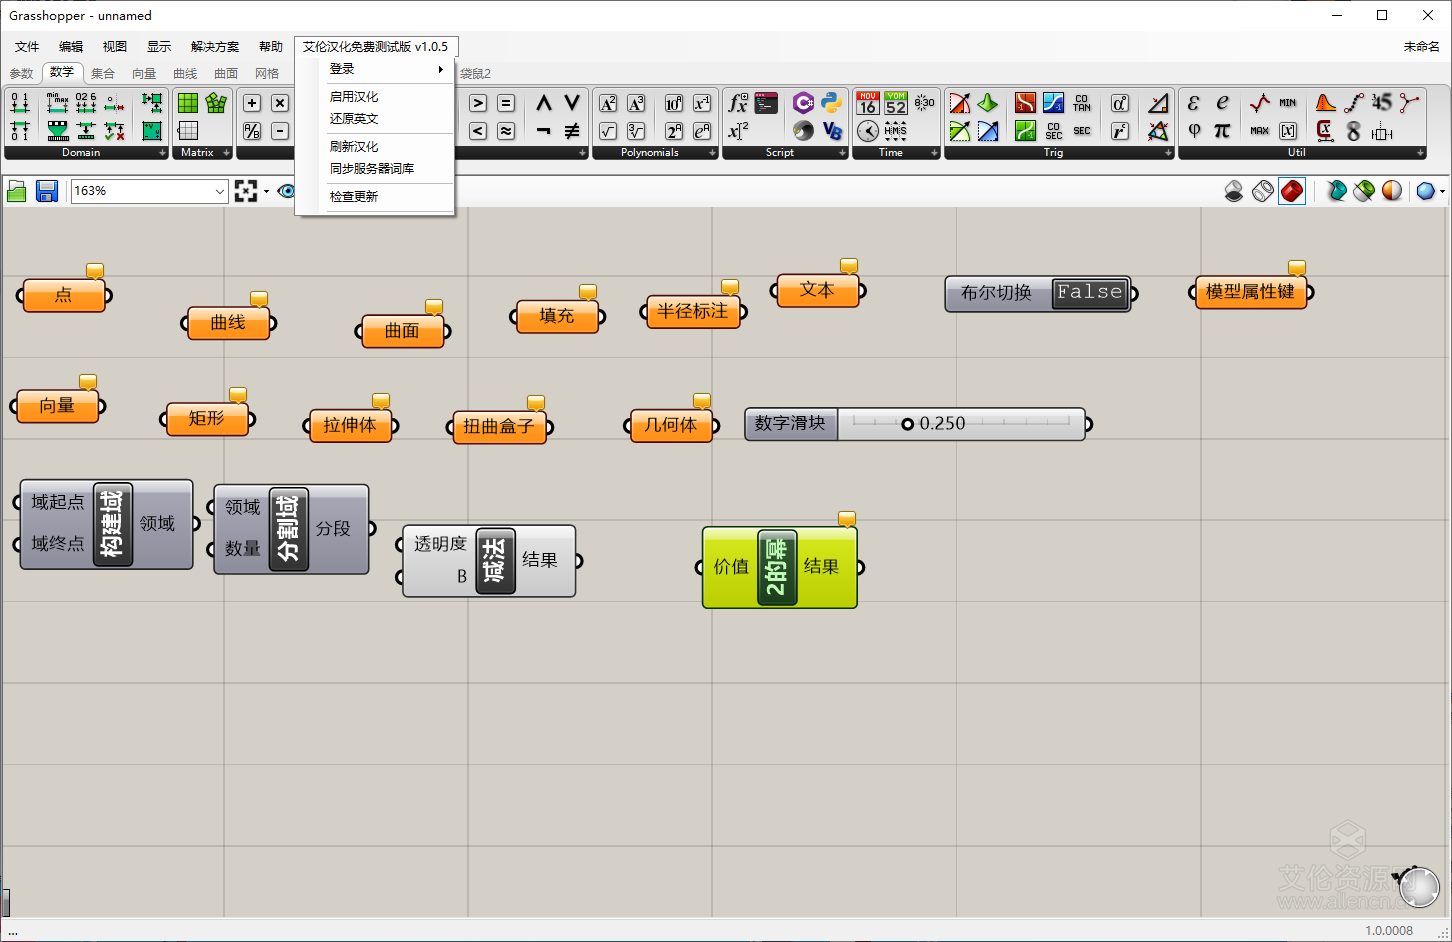Switch to Wireframe preview mode
1452x942 pixels.
point(1263,191)
